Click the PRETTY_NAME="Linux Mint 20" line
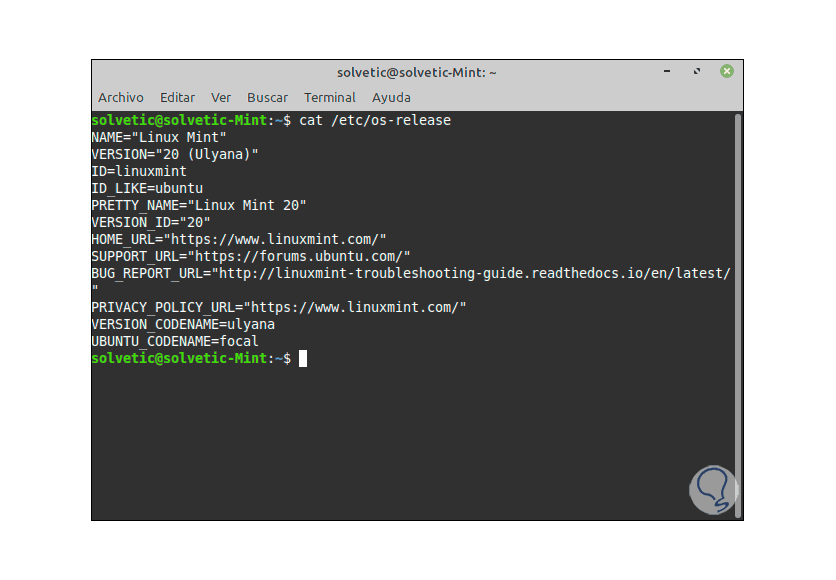This screenshot has width=836, height=580. point(199,206)
